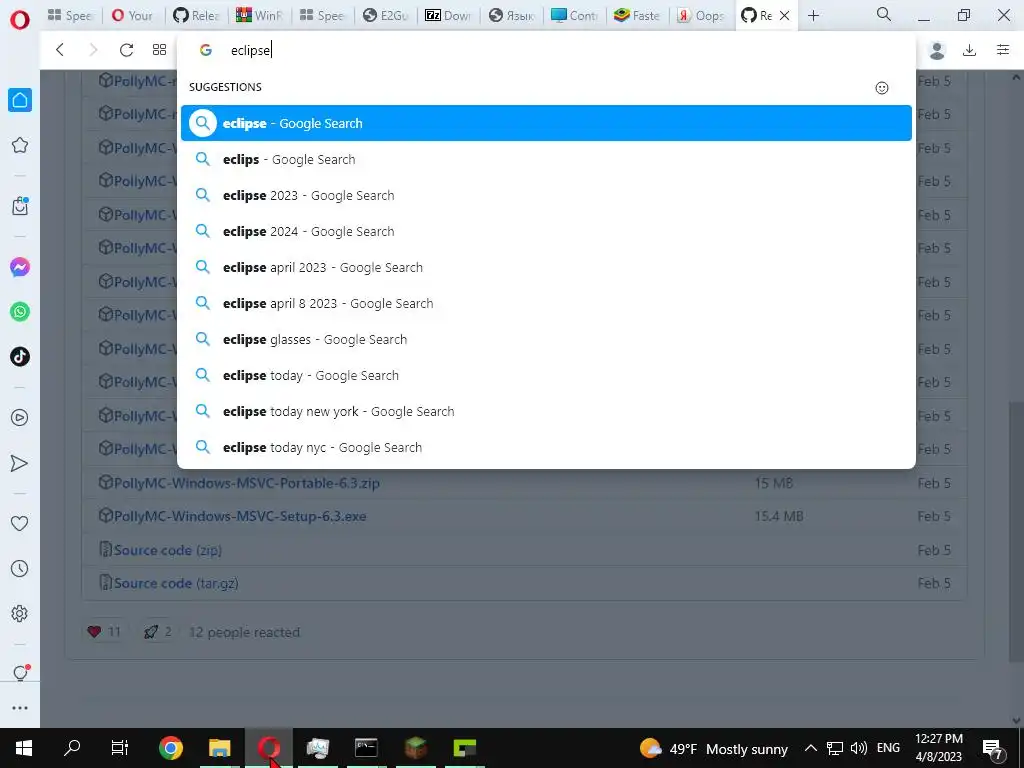The image size is (1024, 768).
Task: Open My Flow arrow icon
Action: tap(20, 463)
